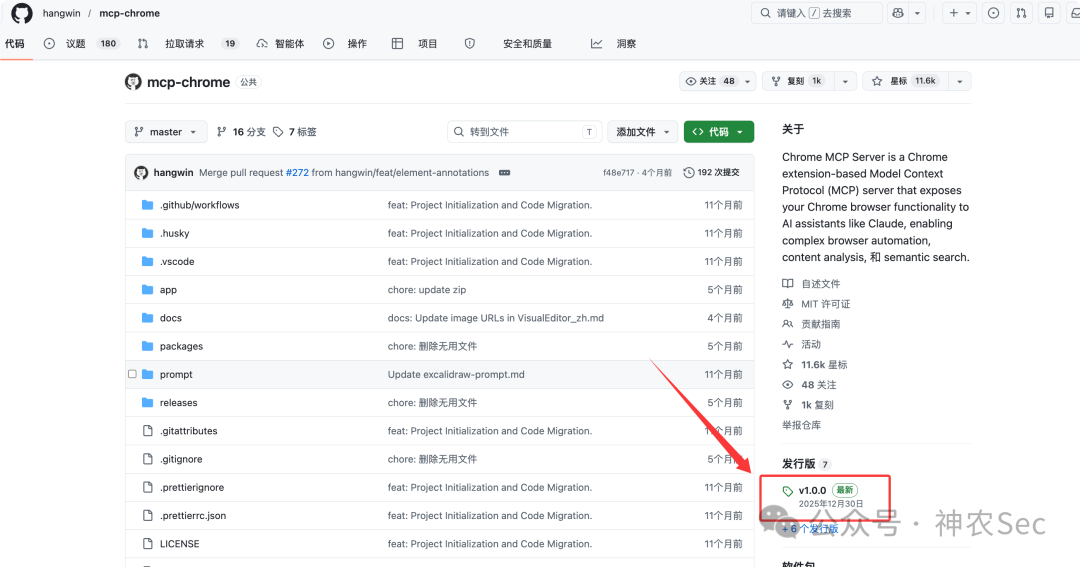Open 'chore: update zip' commit message
The height and width of the screenshot is (567, 1080).
[x=427, y=290]
